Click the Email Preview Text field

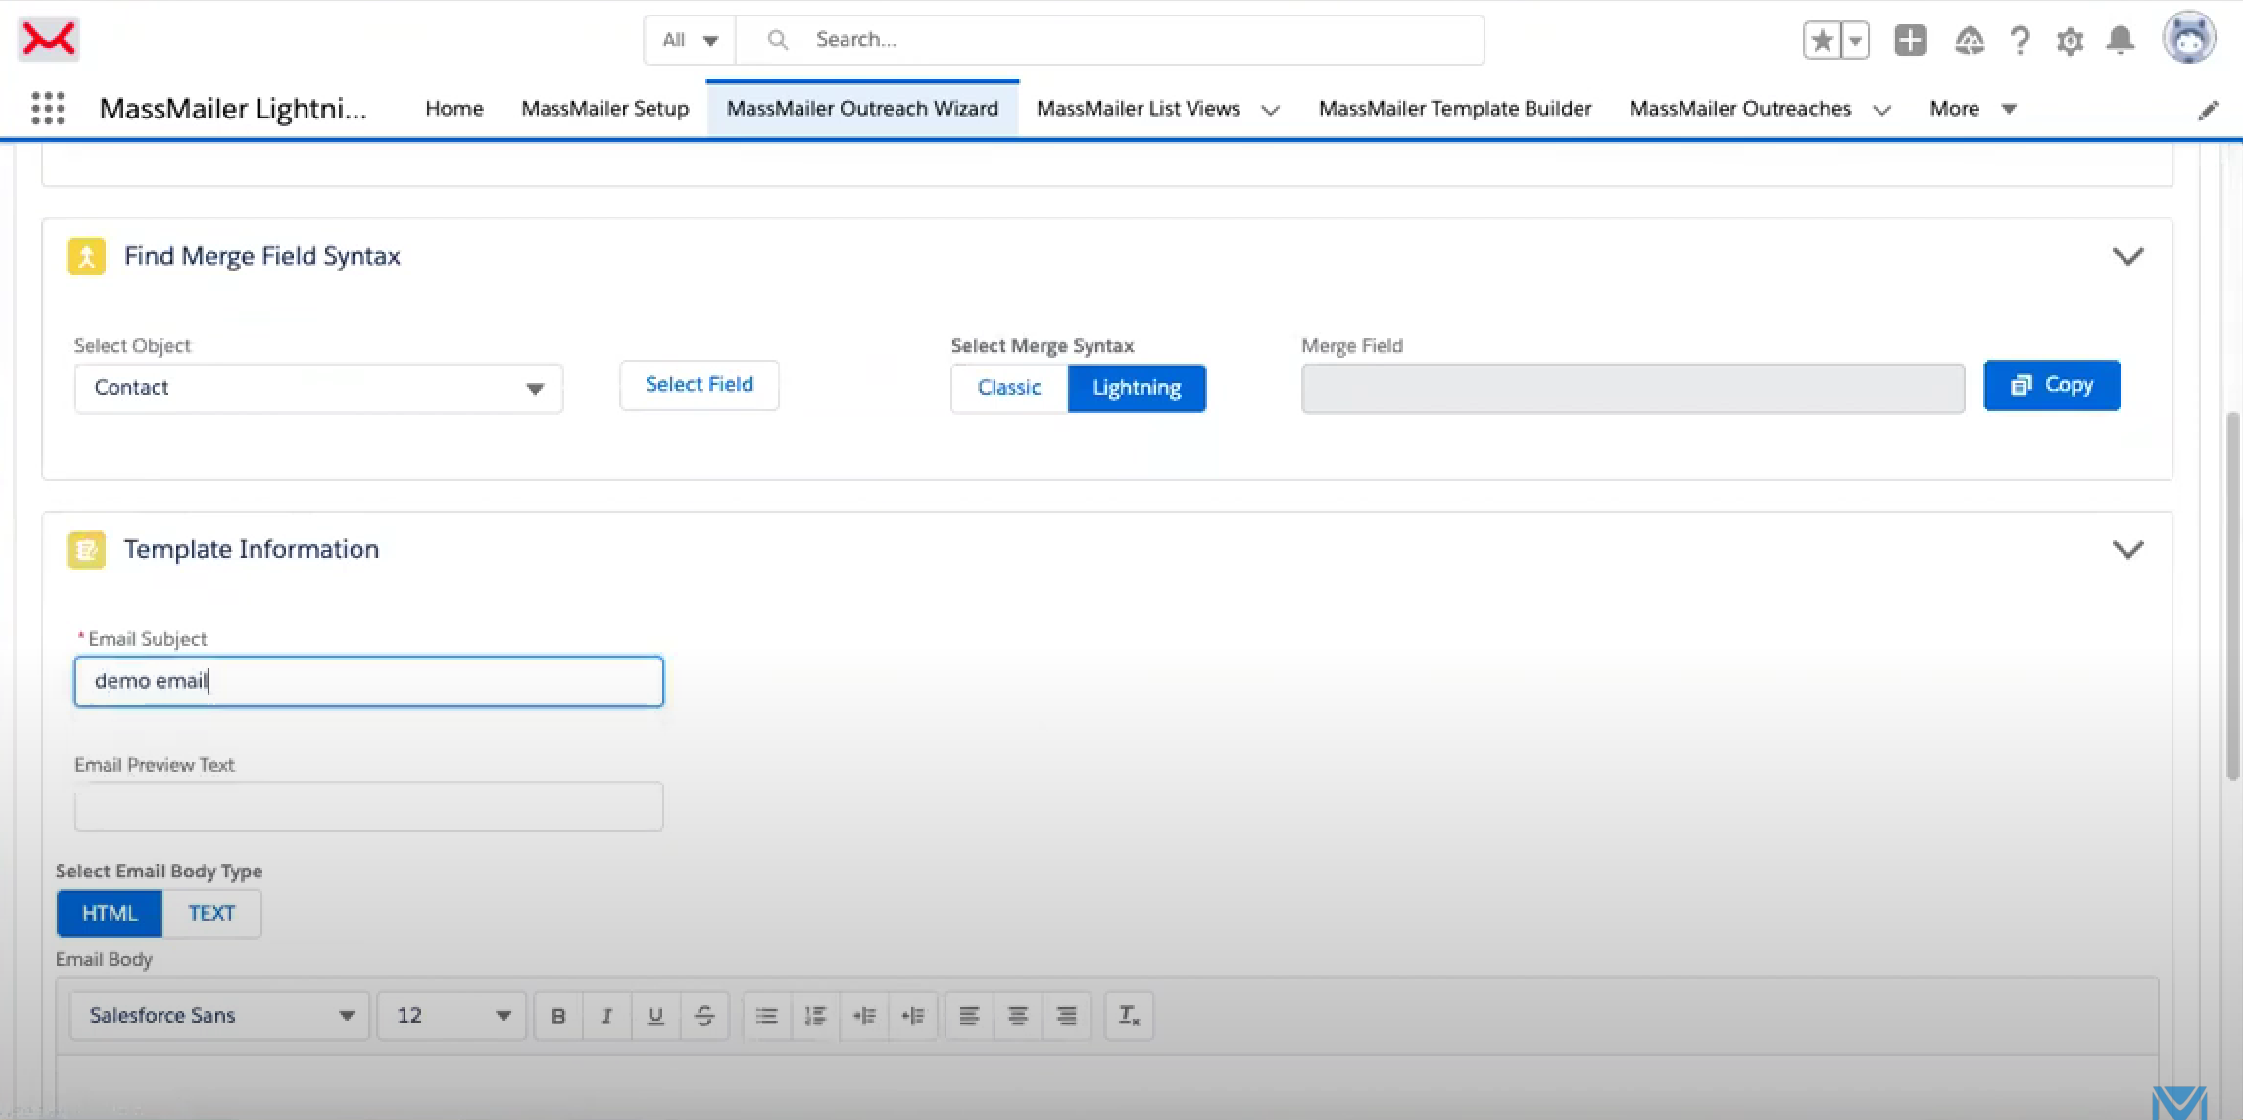click(368, 807)
